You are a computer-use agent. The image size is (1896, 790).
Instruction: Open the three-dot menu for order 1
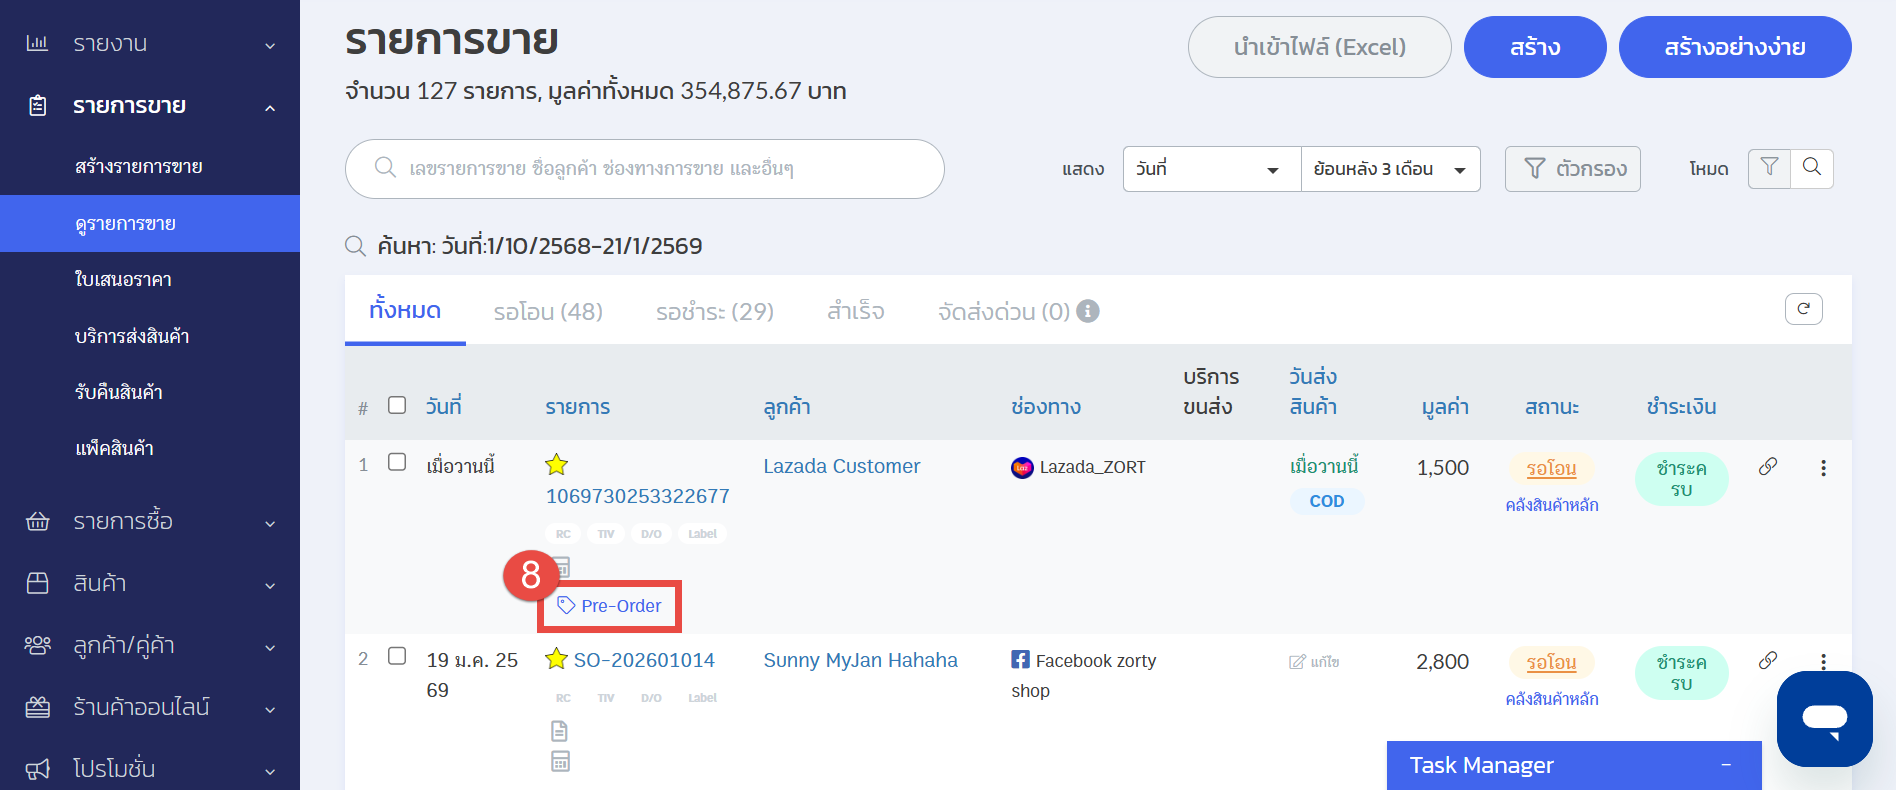click(1823, 468)
